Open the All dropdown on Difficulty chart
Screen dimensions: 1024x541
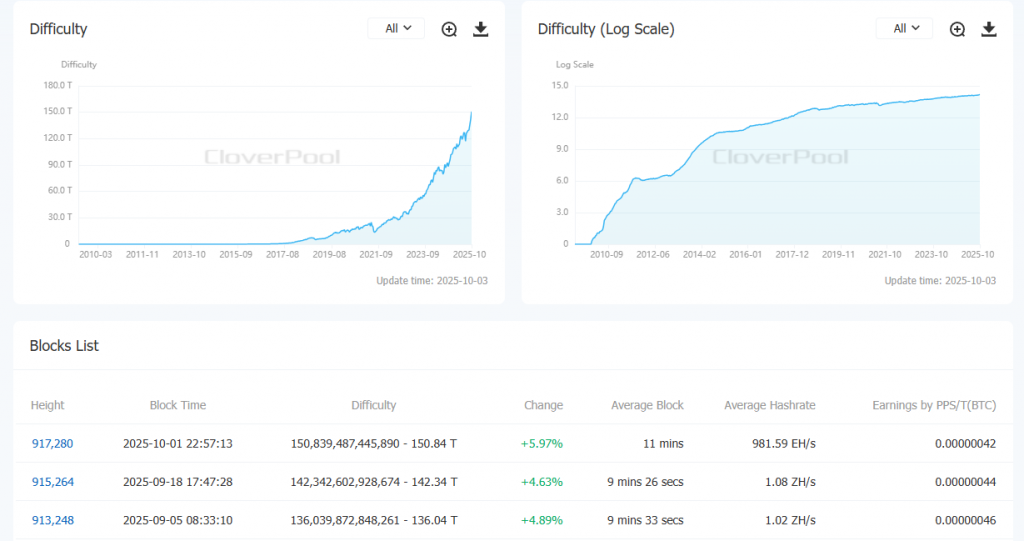coord(397,29)
